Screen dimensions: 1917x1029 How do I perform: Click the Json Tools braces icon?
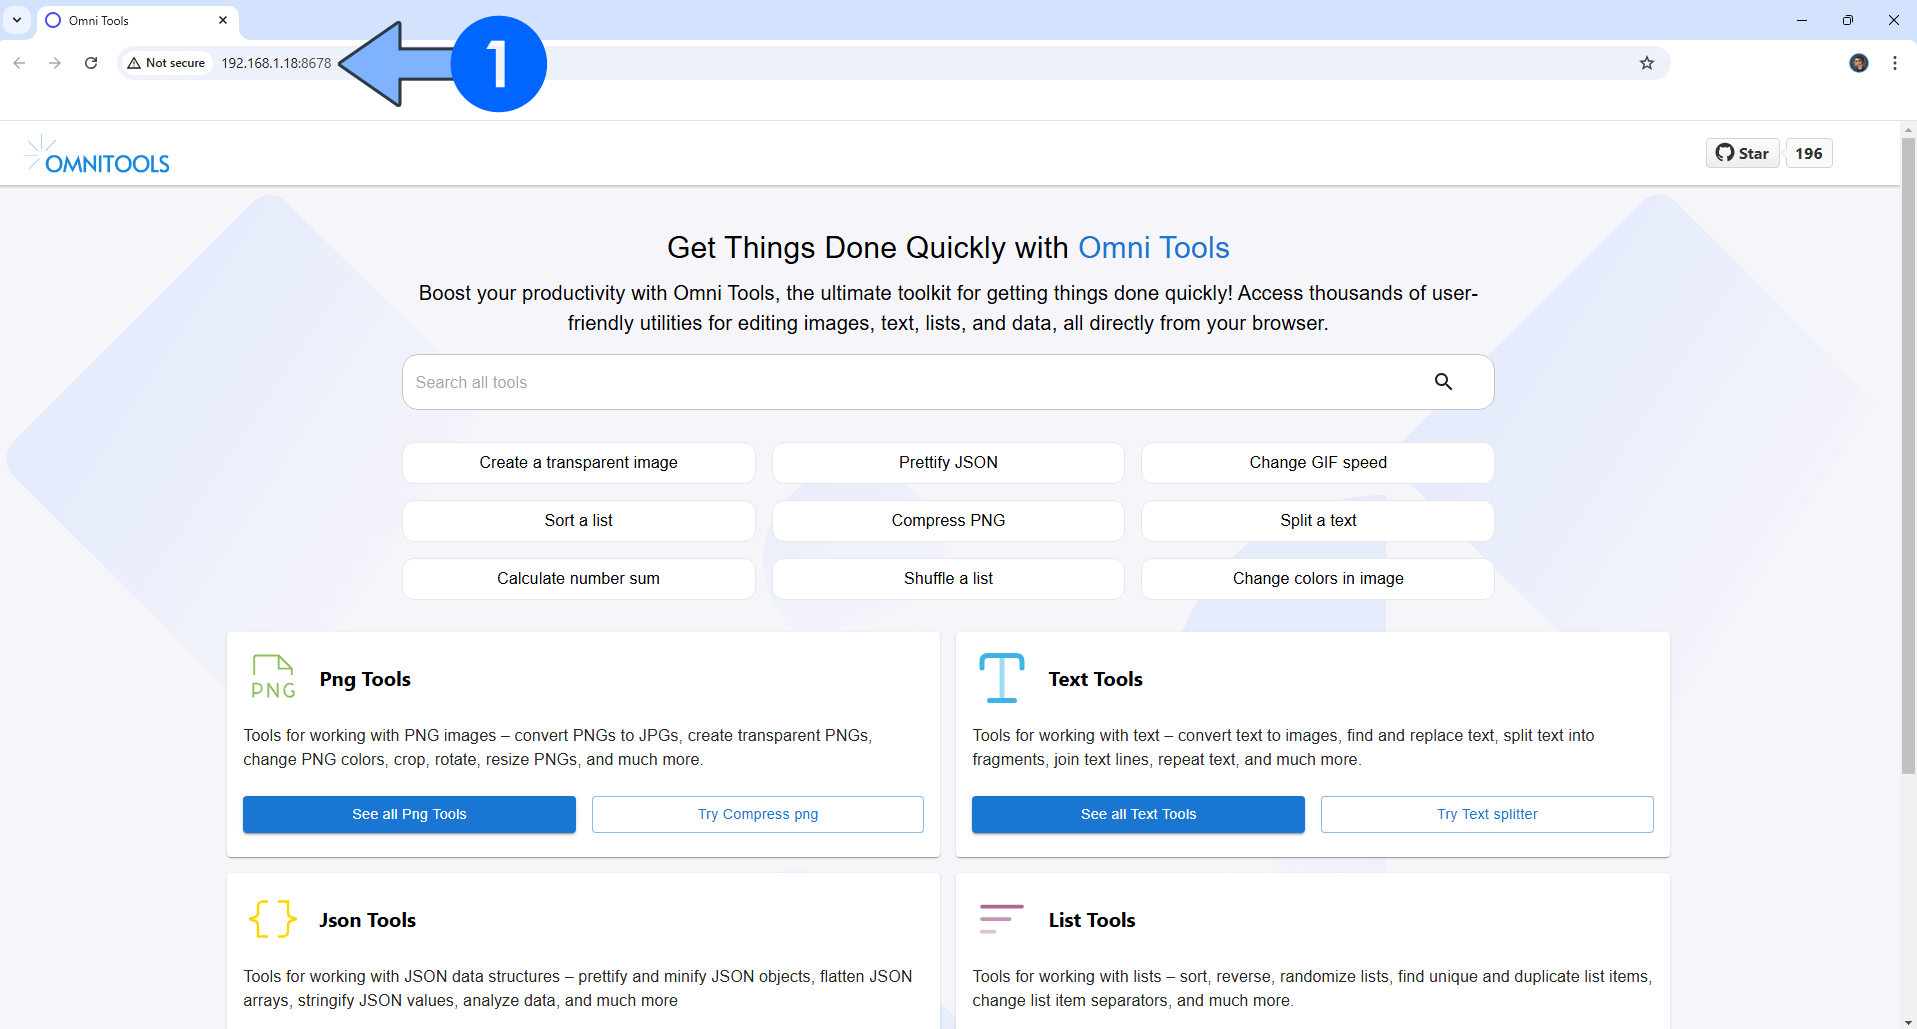click(273, 918)
